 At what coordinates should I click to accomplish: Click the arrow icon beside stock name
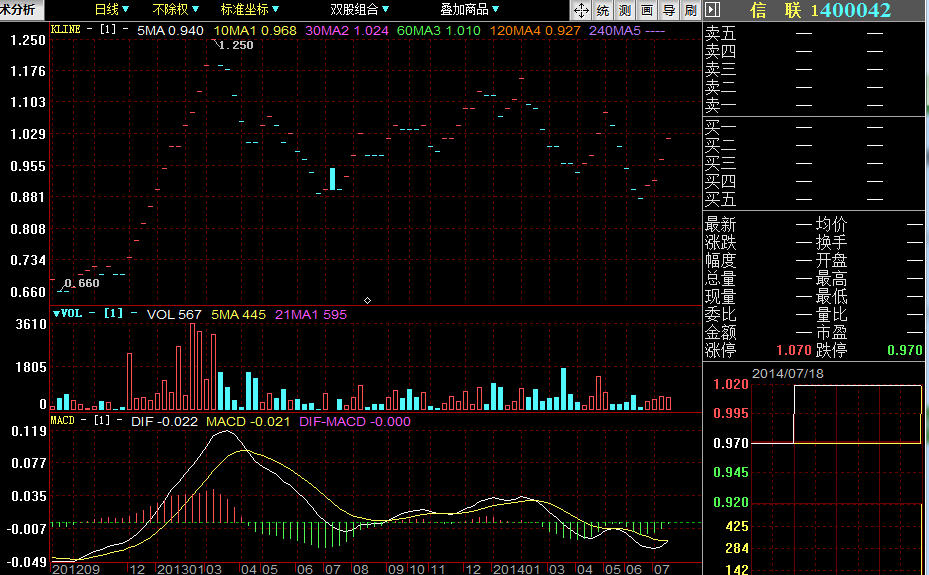[712, 10]
